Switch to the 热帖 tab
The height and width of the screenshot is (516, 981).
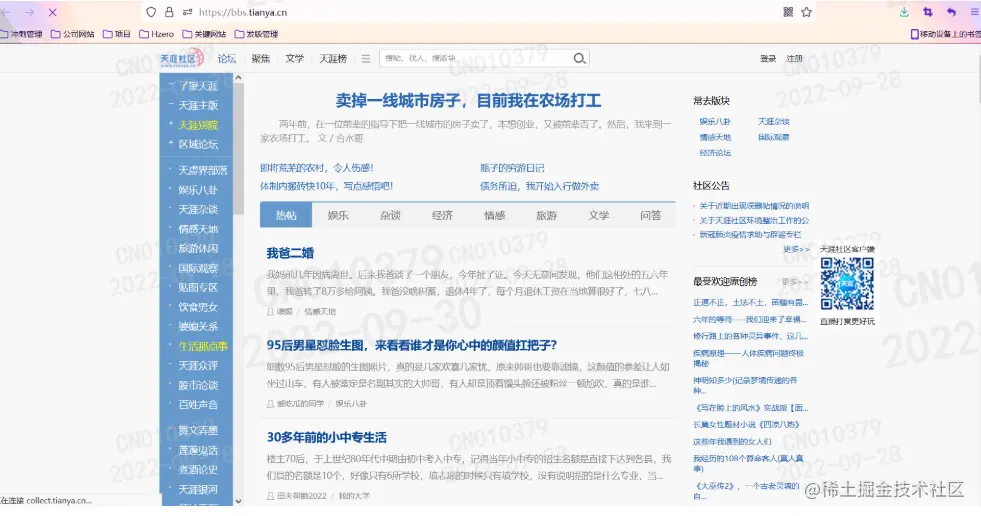286,215
